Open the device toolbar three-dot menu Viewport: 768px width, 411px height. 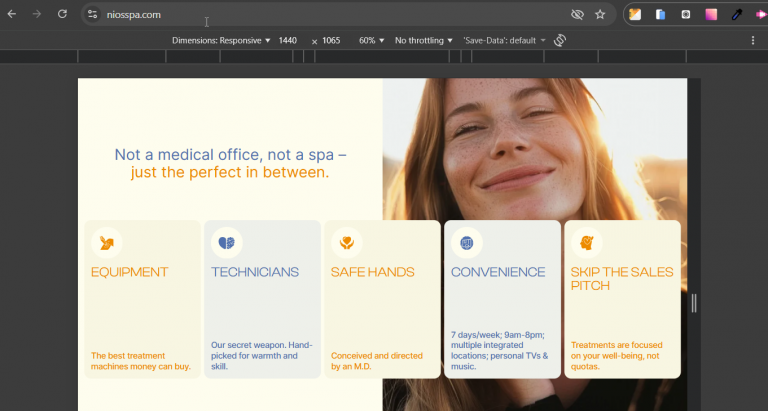tap(753, 40)
